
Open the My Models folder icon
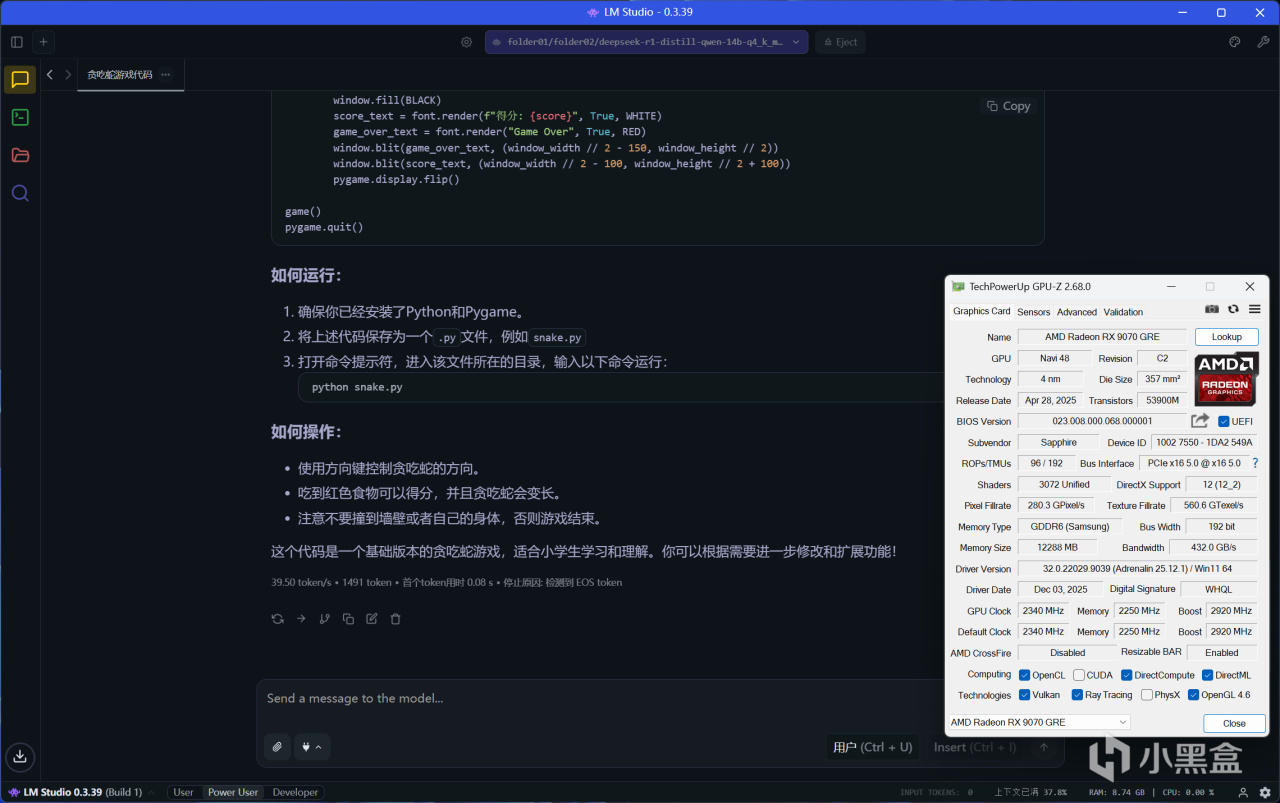coord(20,155)
